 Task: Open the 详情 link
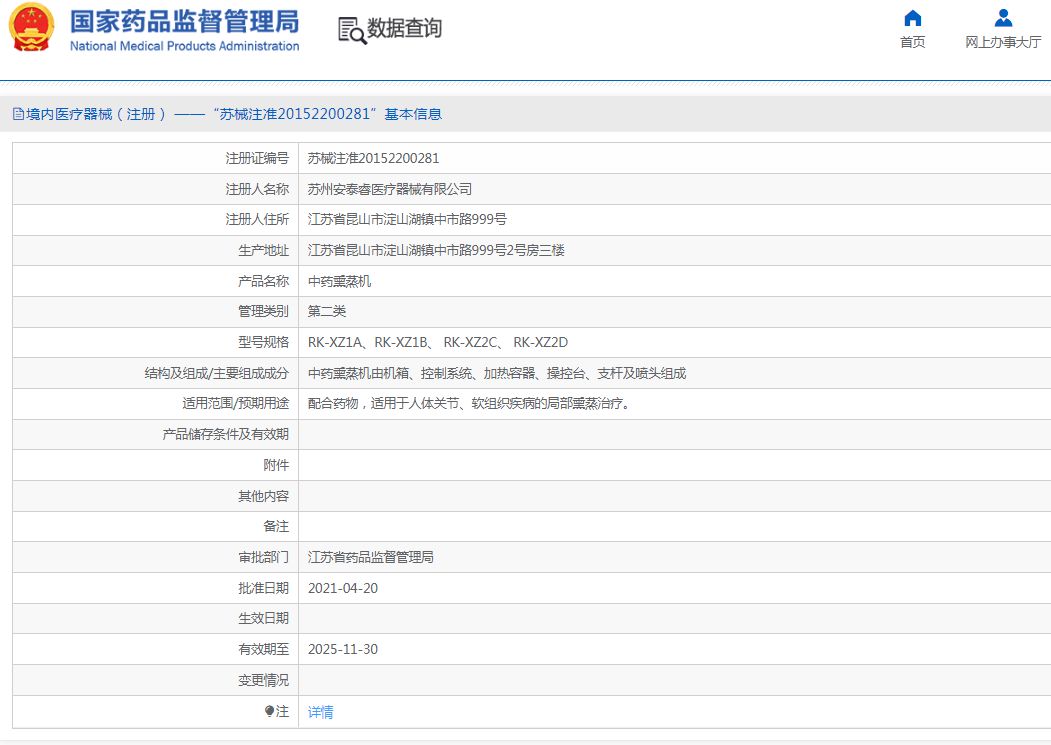pos(320,712)
